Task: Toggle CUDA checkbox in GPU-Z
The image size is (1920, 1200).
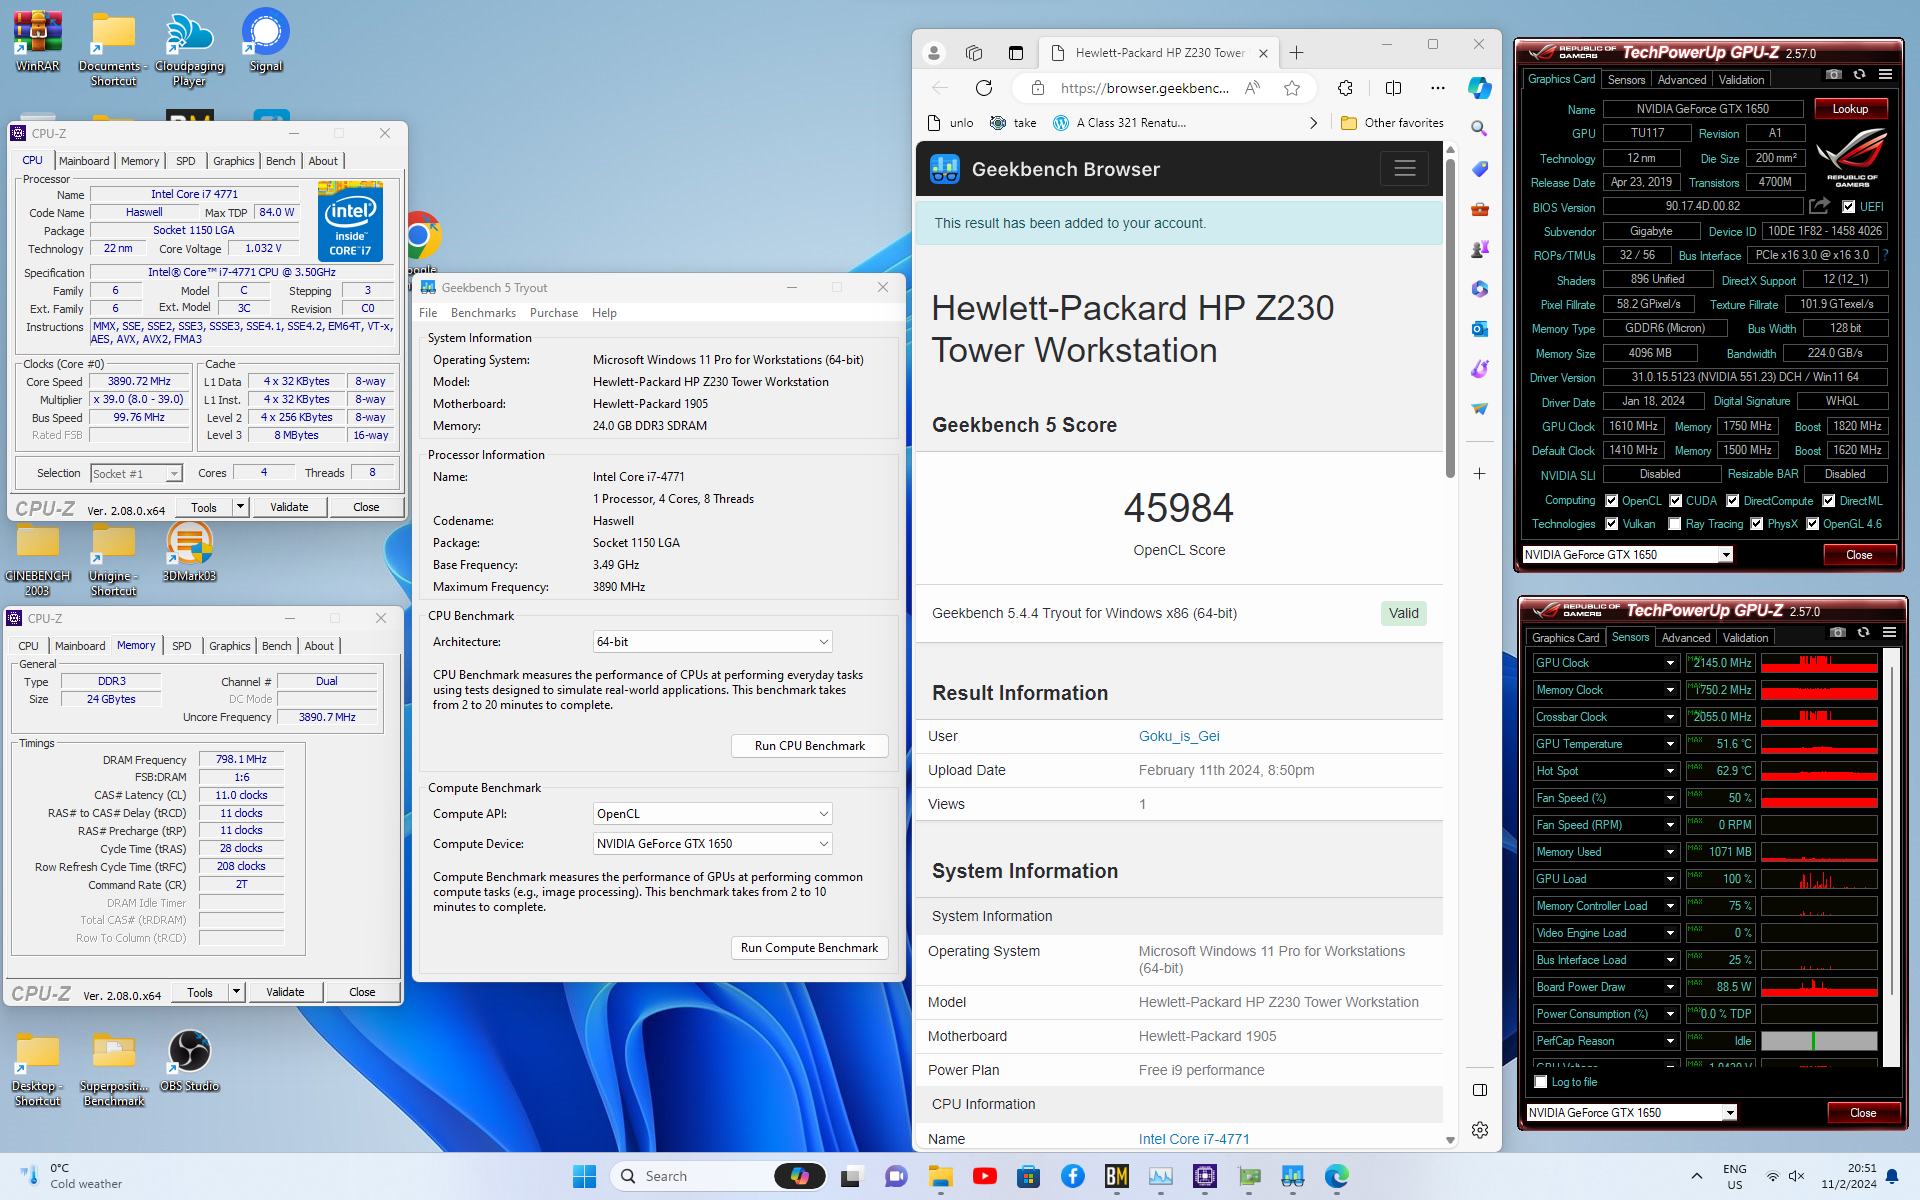Action: pyautogui.click(x=1675, y=501)
